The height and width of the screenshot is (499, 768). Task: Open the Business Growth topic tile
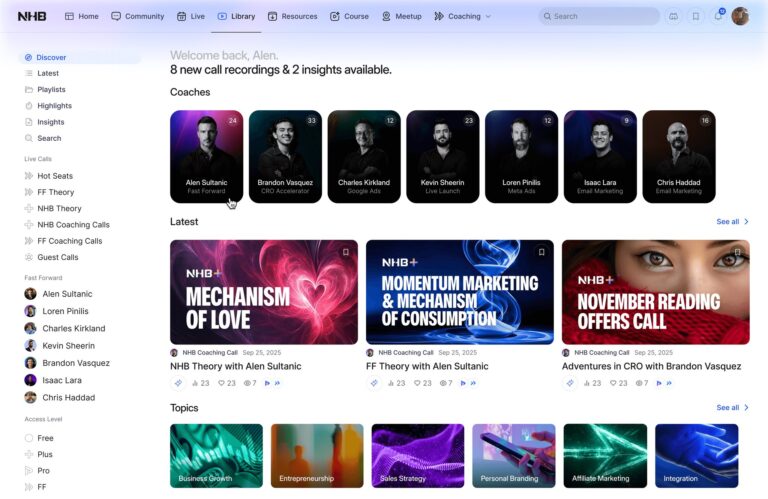(216, 456)
